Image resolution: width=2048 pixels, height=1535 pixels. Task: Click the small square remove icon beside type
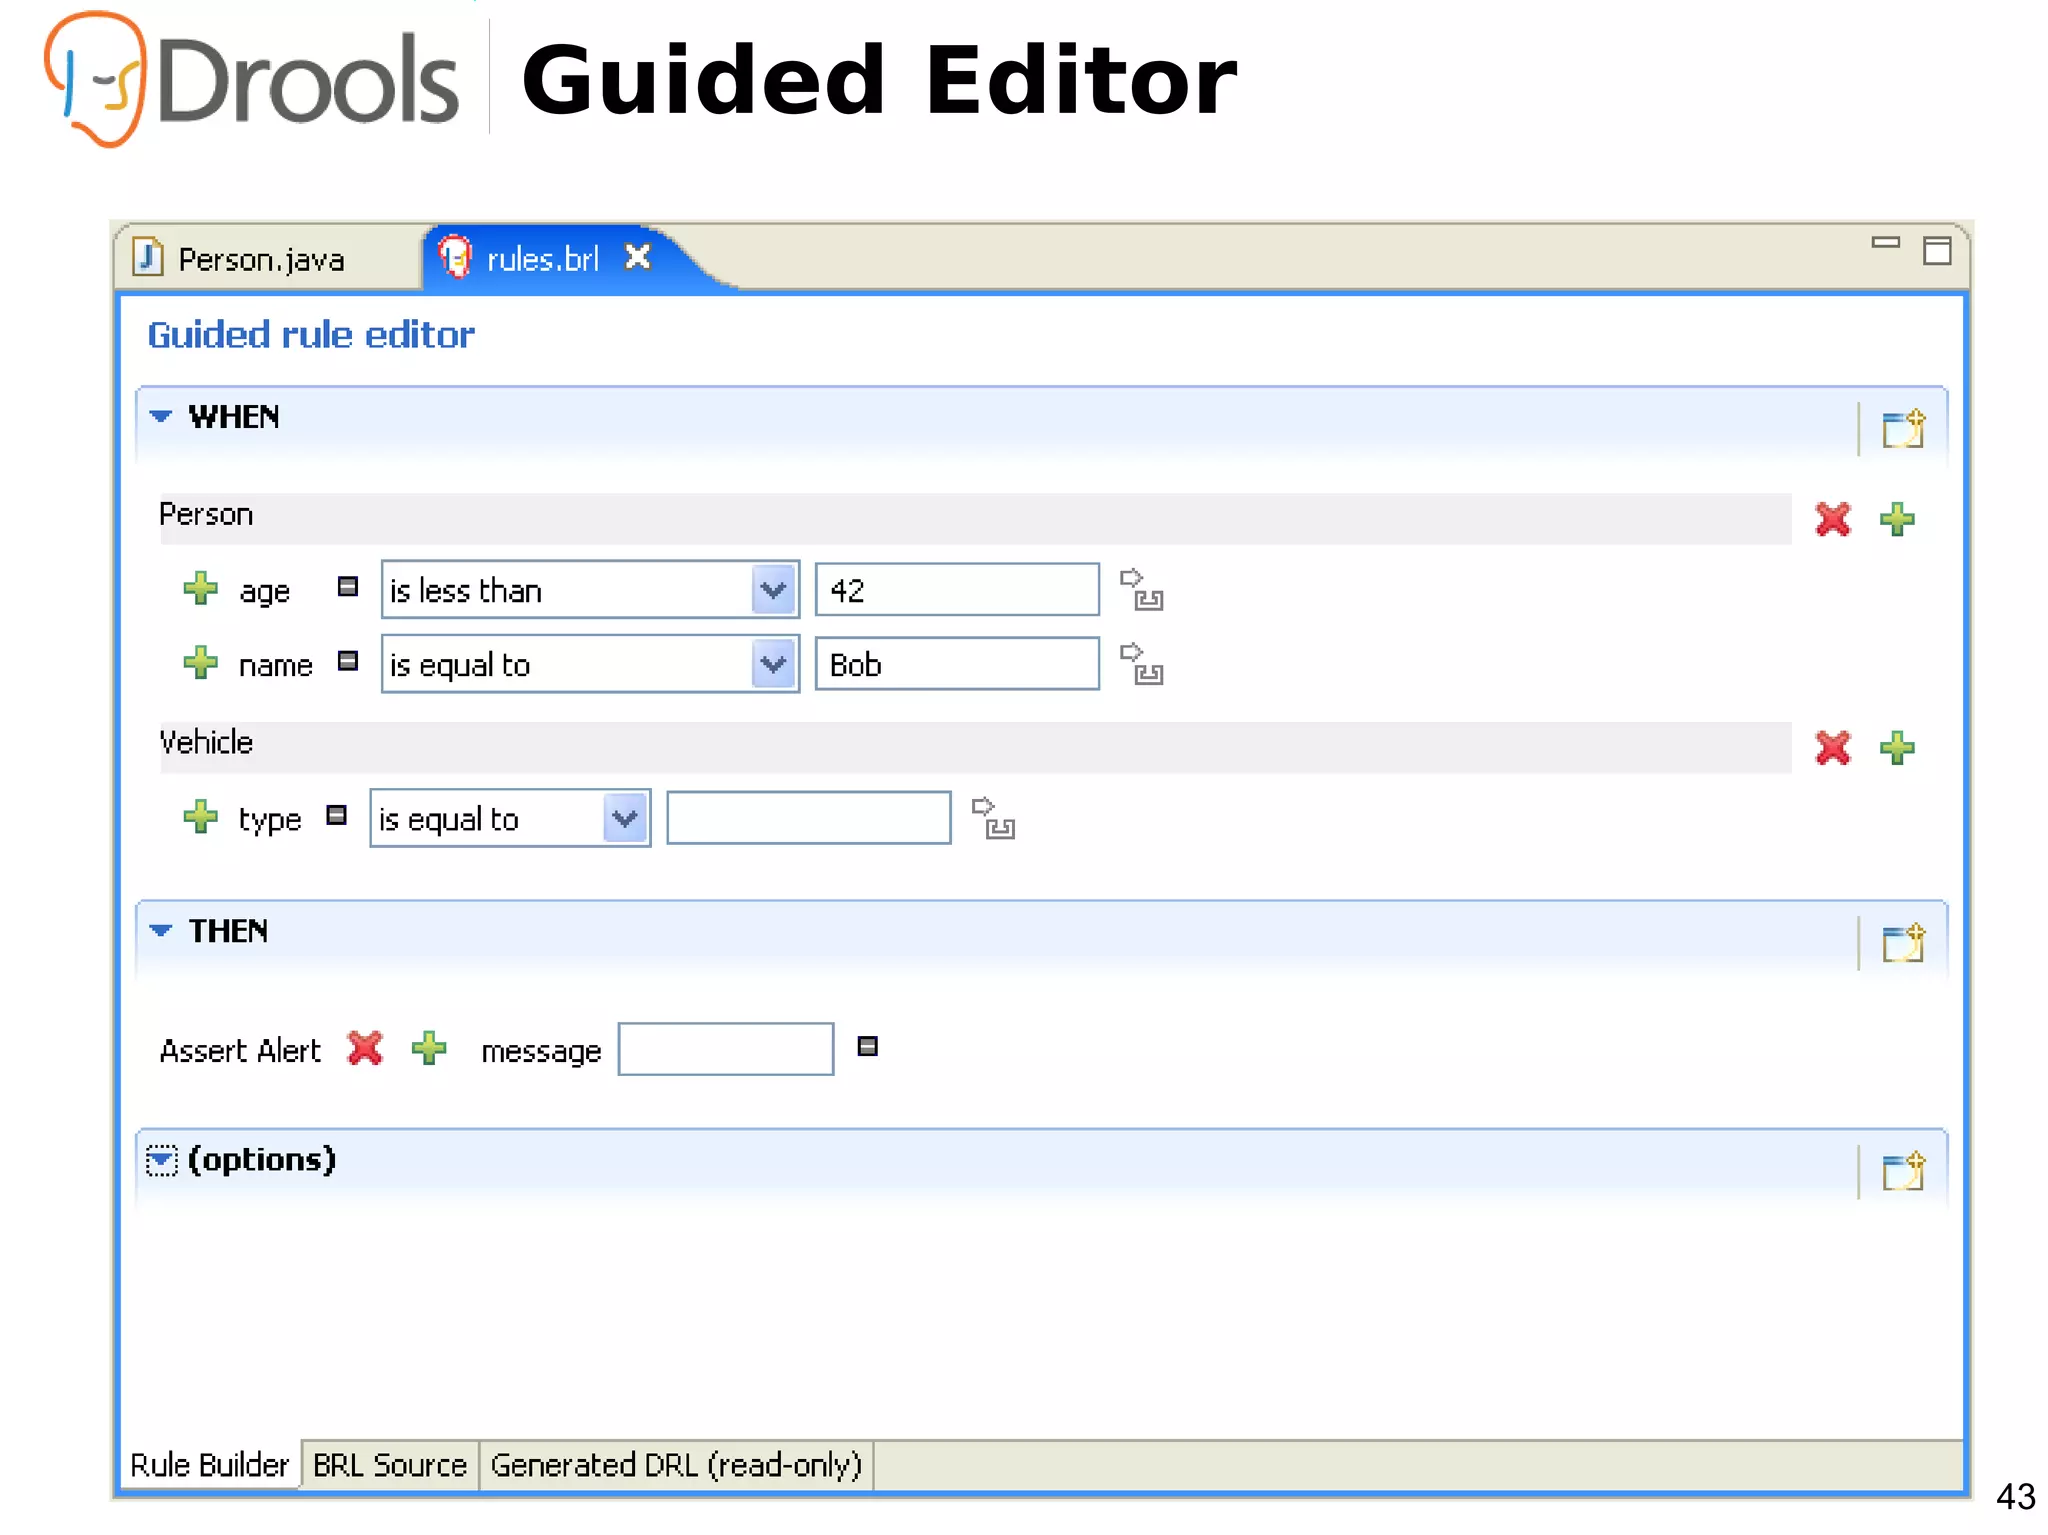[x=337, y=815]
